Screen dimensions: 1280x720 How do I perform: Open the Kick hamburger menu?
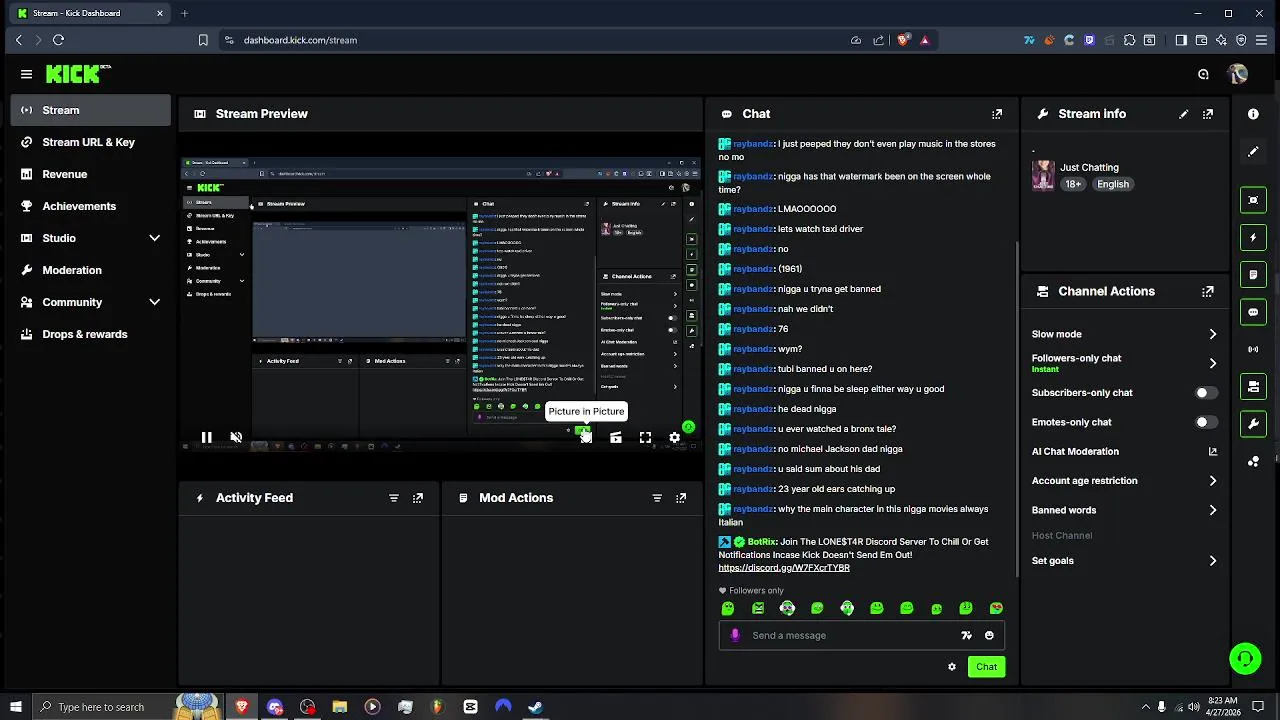point(26,74)
